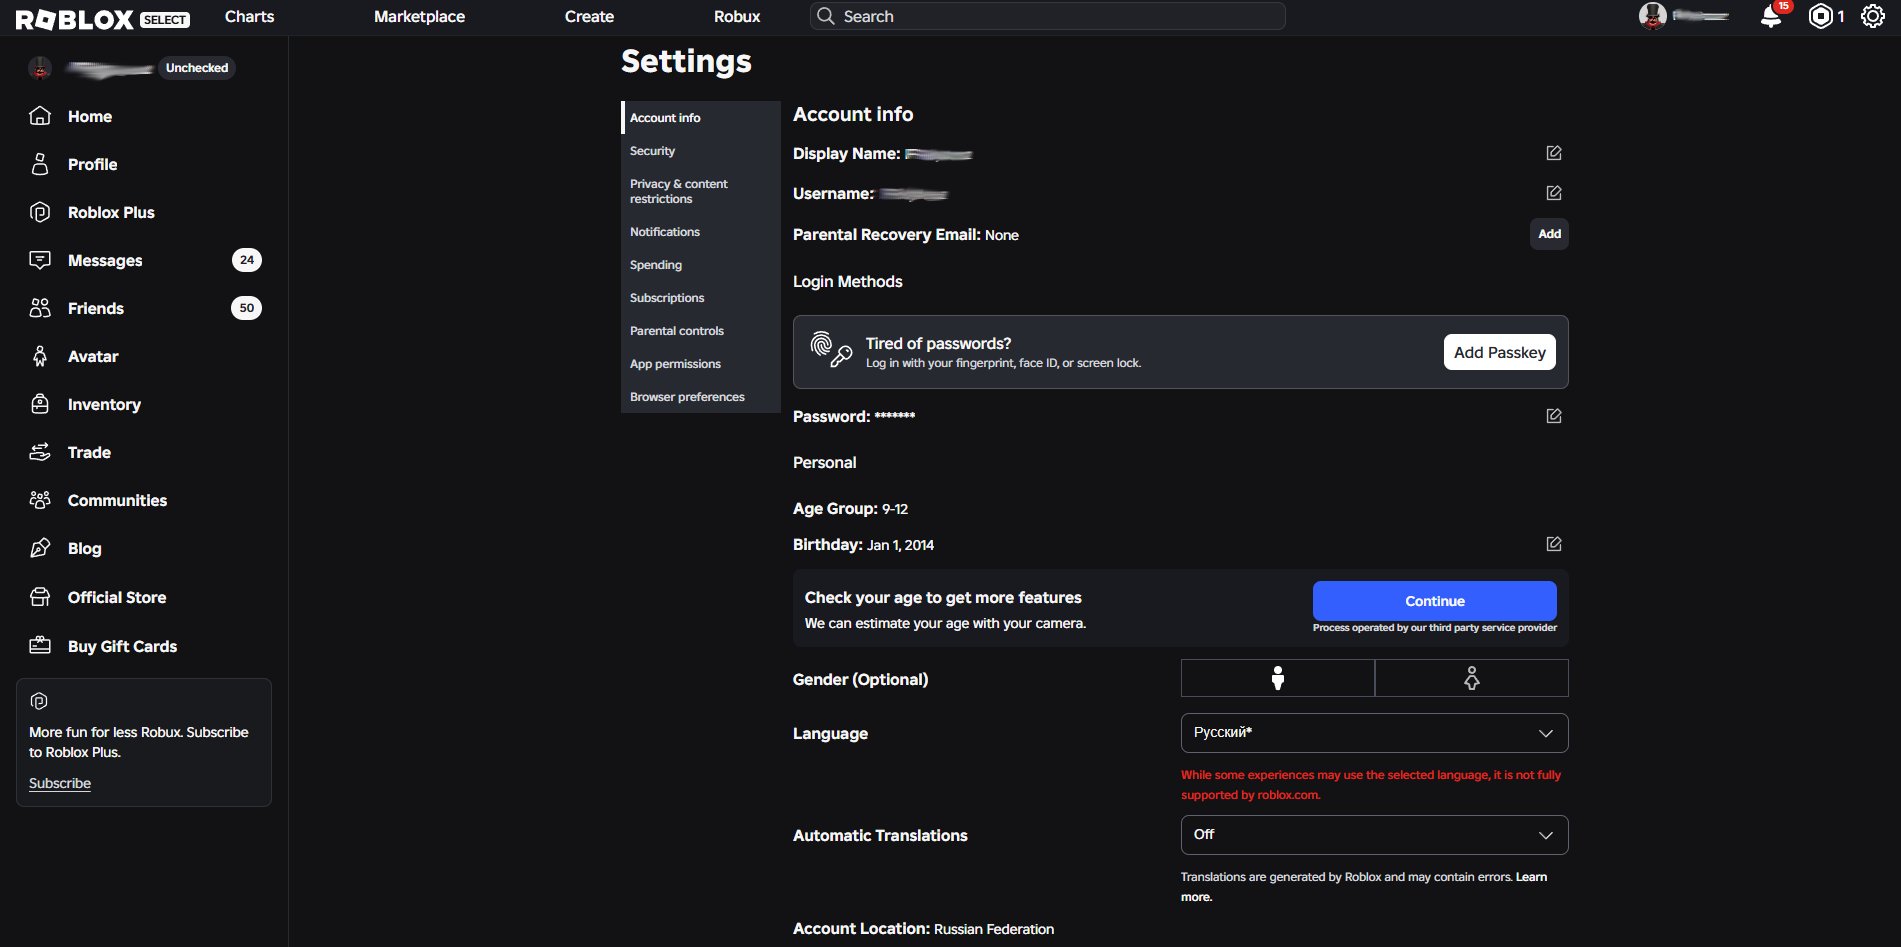
Task: Click the Add Passkey button
Action: point(1499,352)
